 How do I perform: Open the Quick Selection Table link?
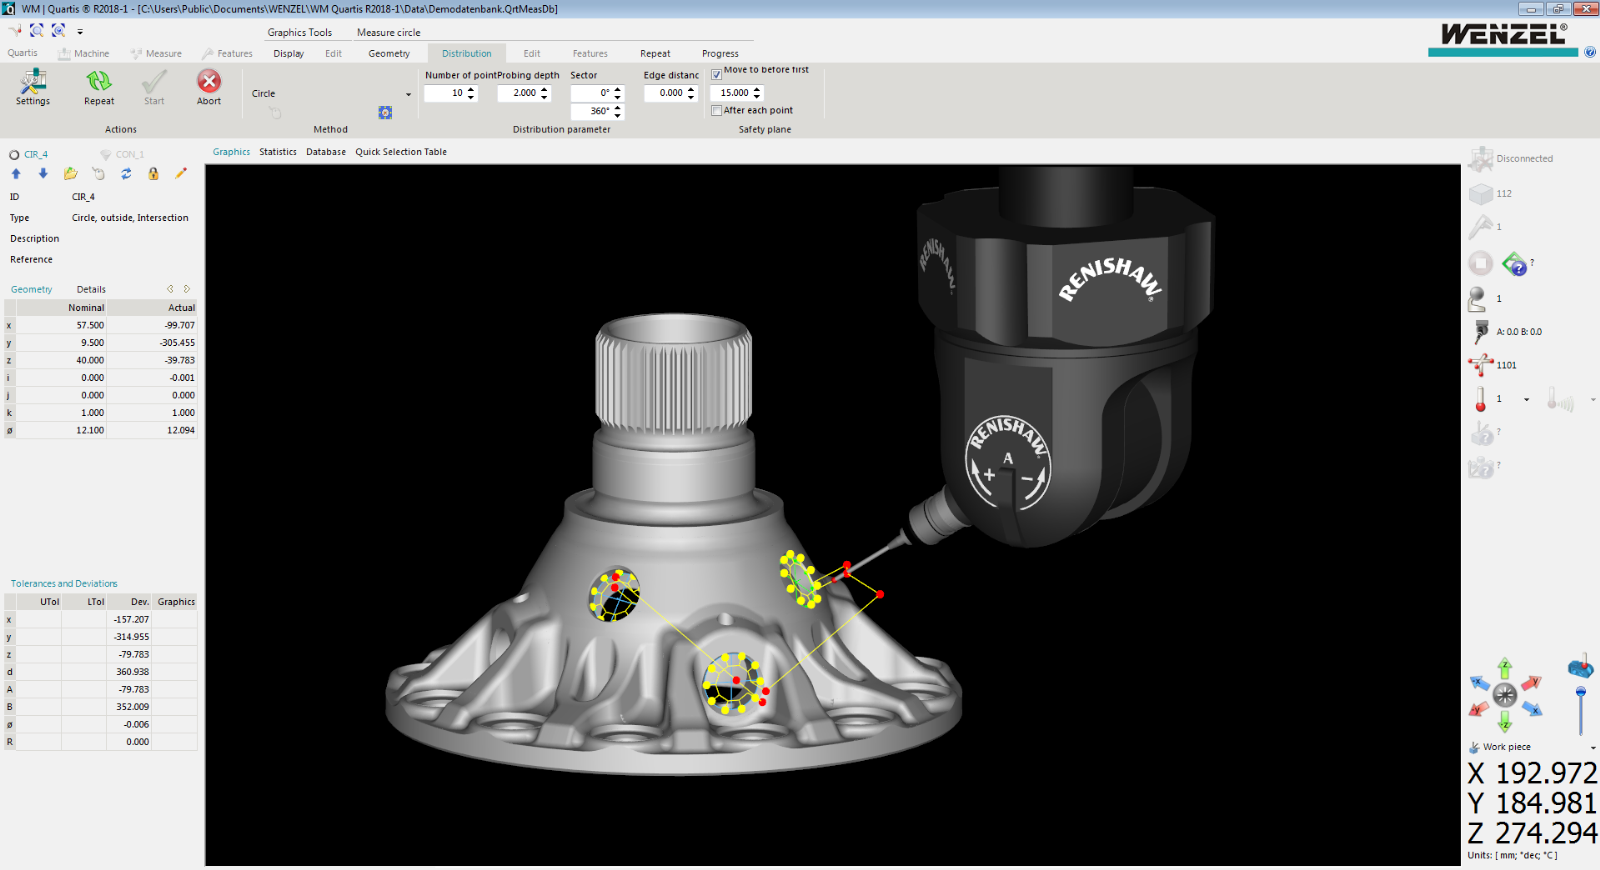click(x=400, y=152)
